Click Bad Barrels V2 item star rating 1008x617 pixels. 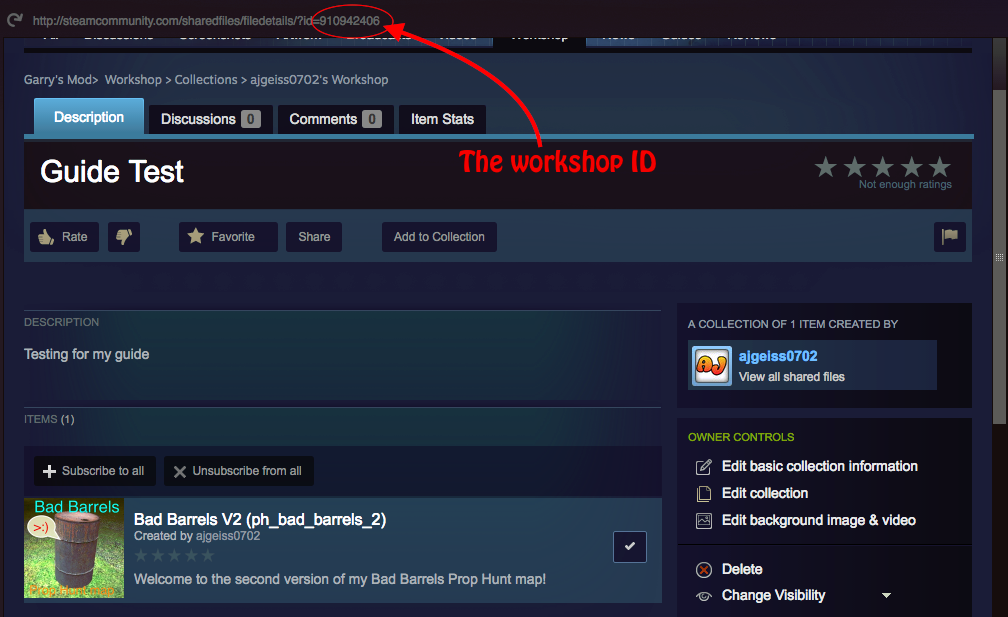(x=174, y=555)
